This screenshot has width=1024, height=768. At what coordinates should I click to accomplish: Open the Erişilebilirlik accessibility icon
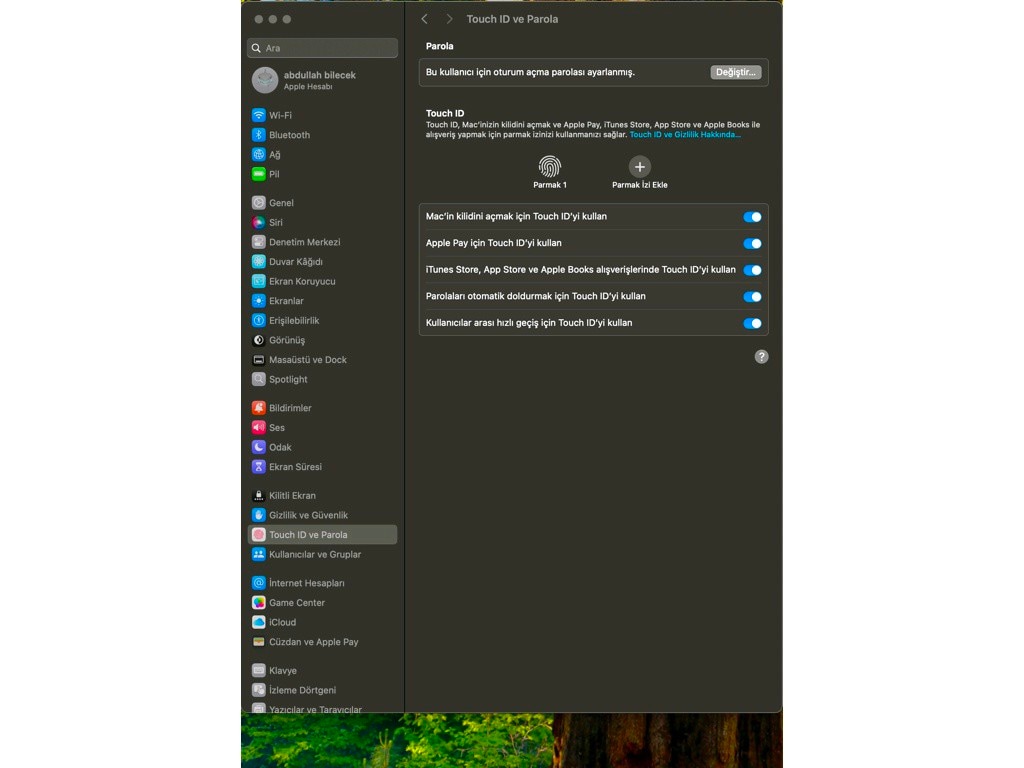click(x=259, y=320)
